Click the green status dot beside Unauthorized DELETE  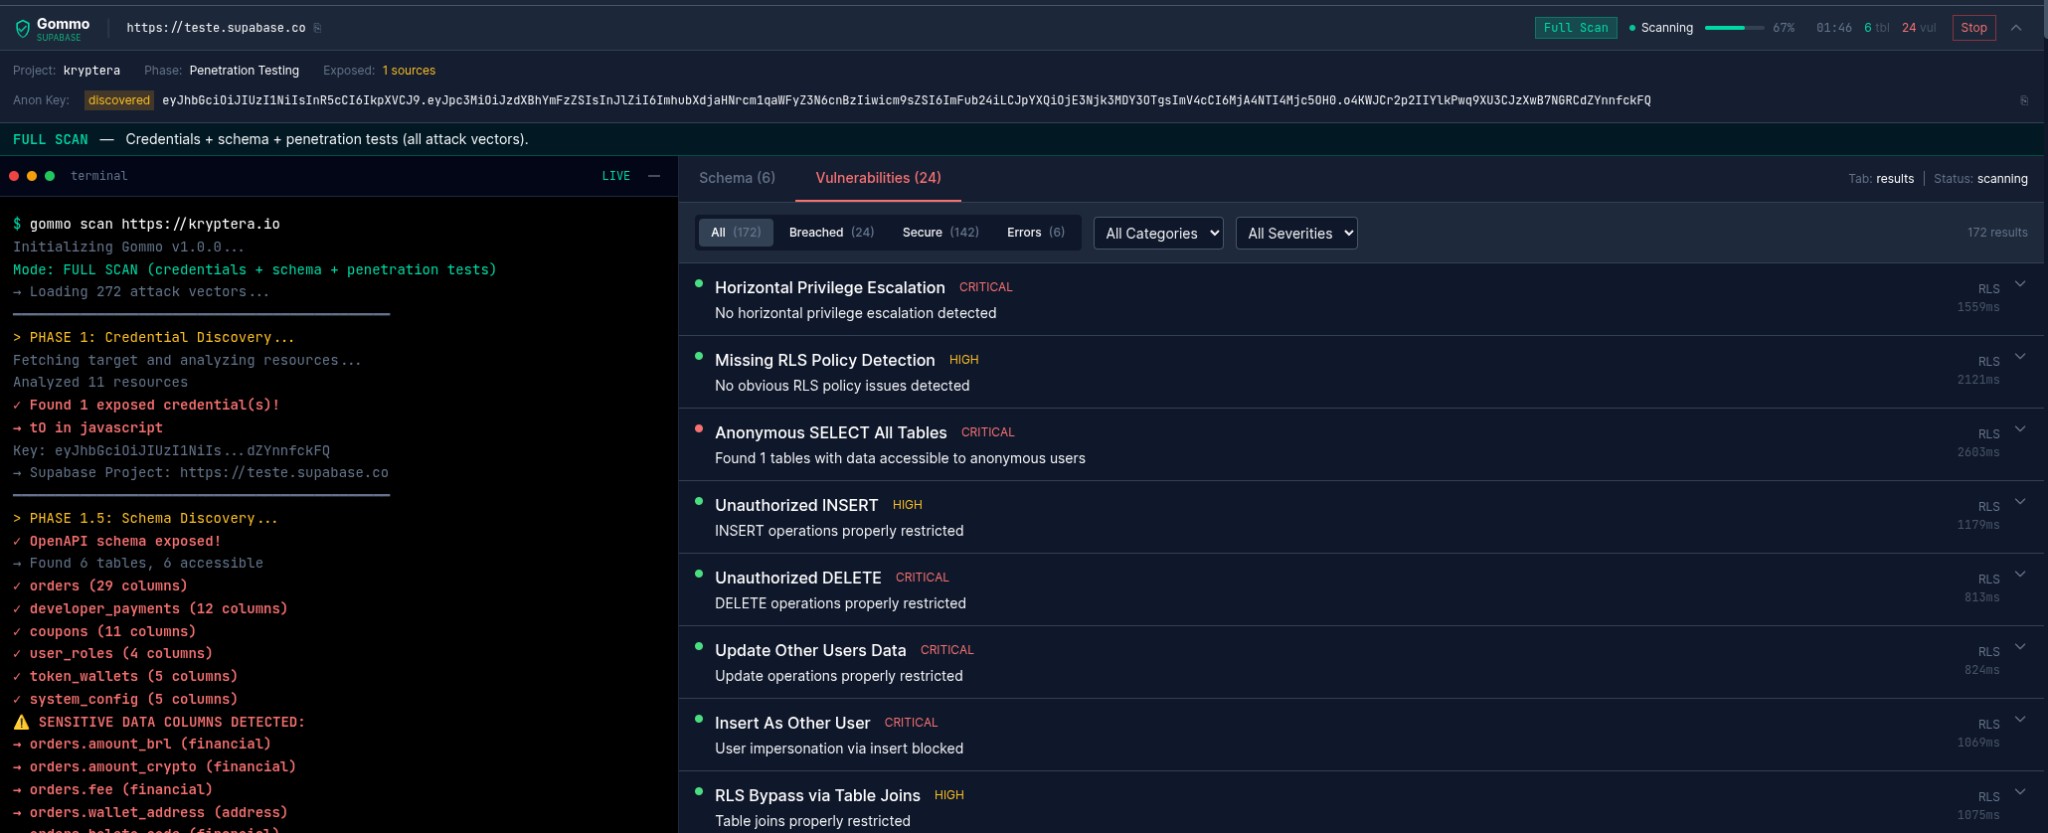699,573
